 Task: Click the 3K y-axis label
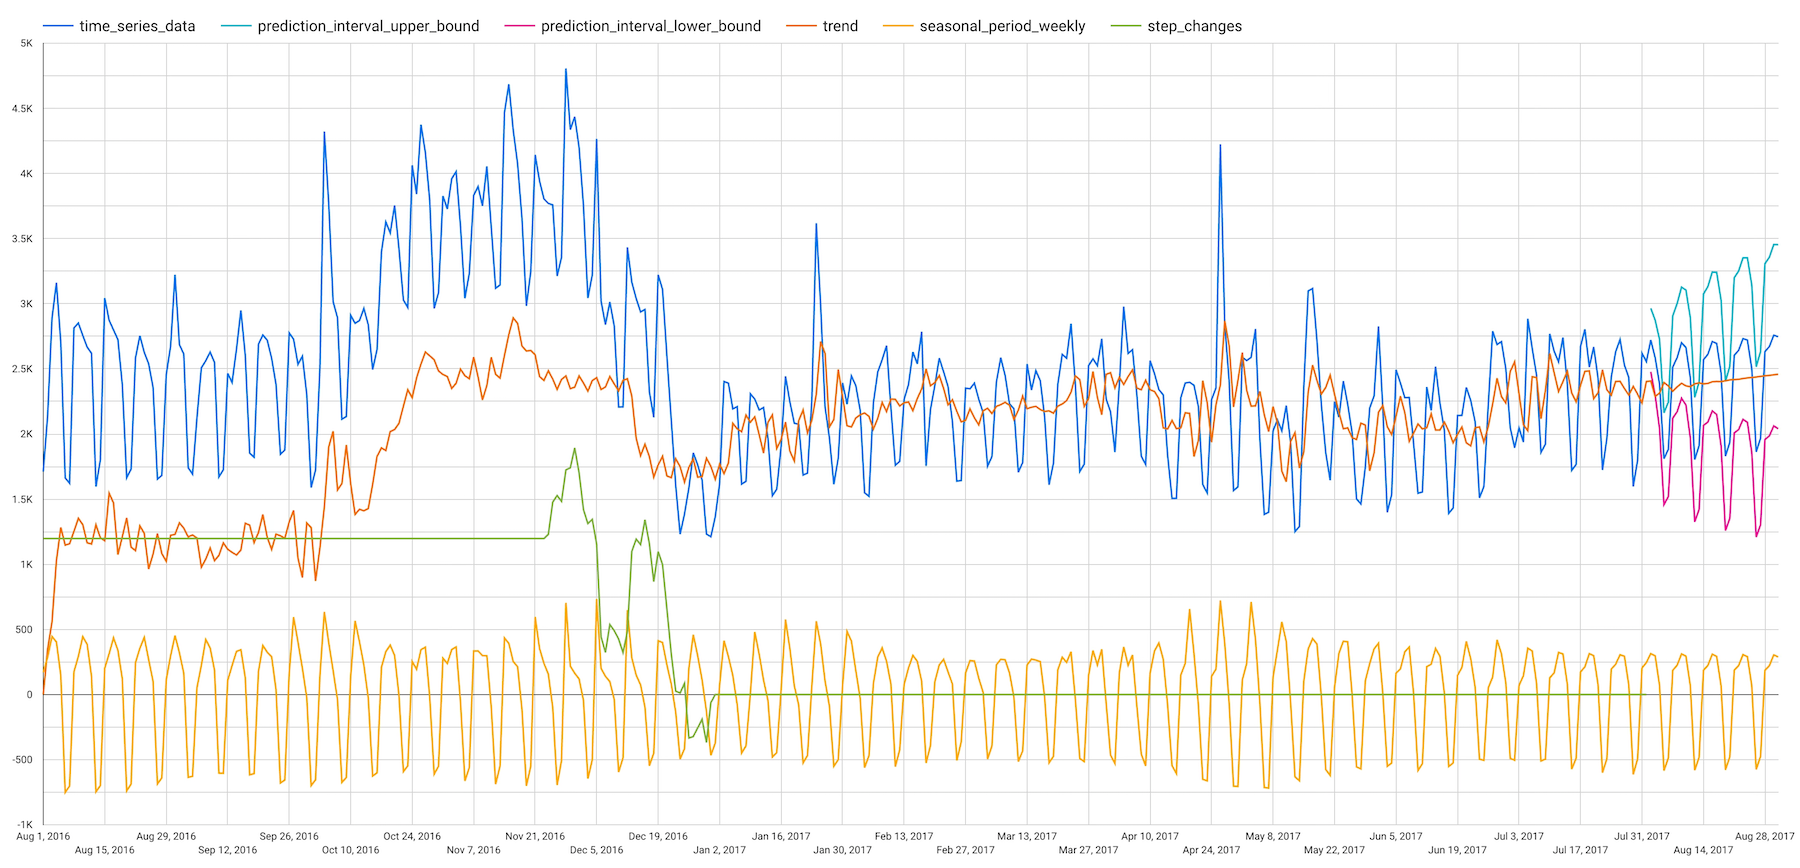click(x=26, y=304)
